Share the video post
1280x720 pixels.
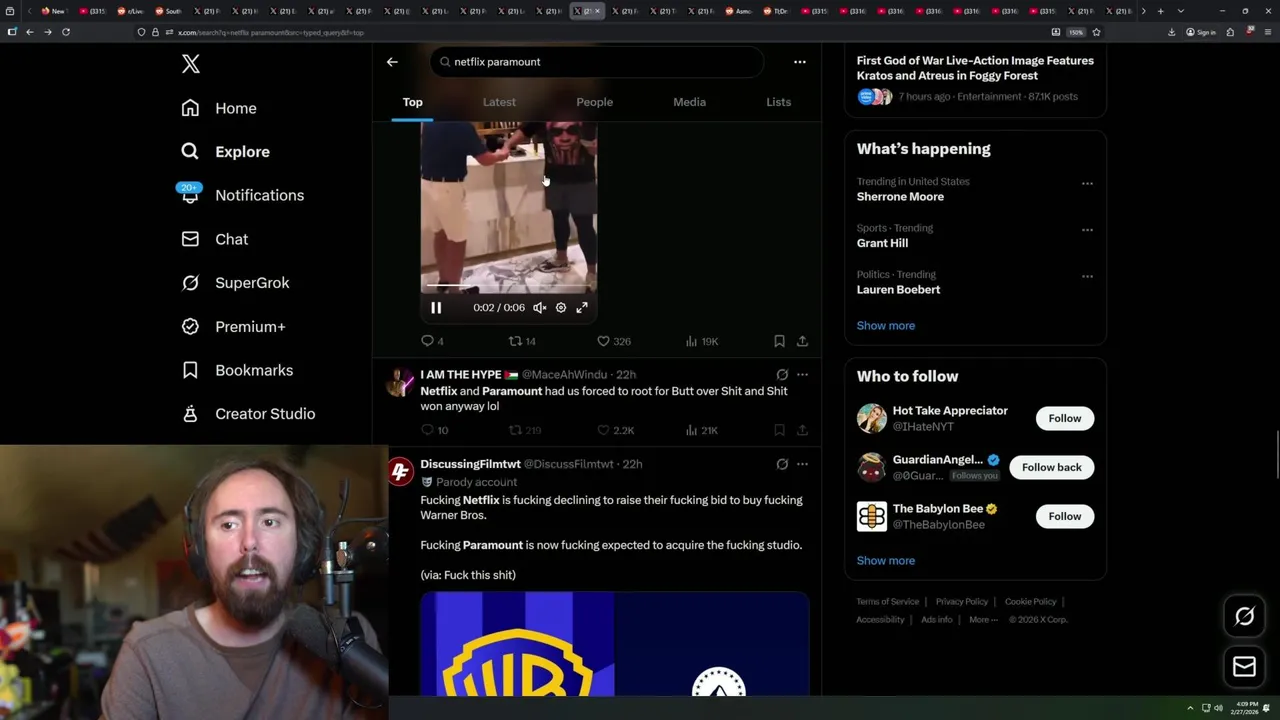tap(802, 341)
